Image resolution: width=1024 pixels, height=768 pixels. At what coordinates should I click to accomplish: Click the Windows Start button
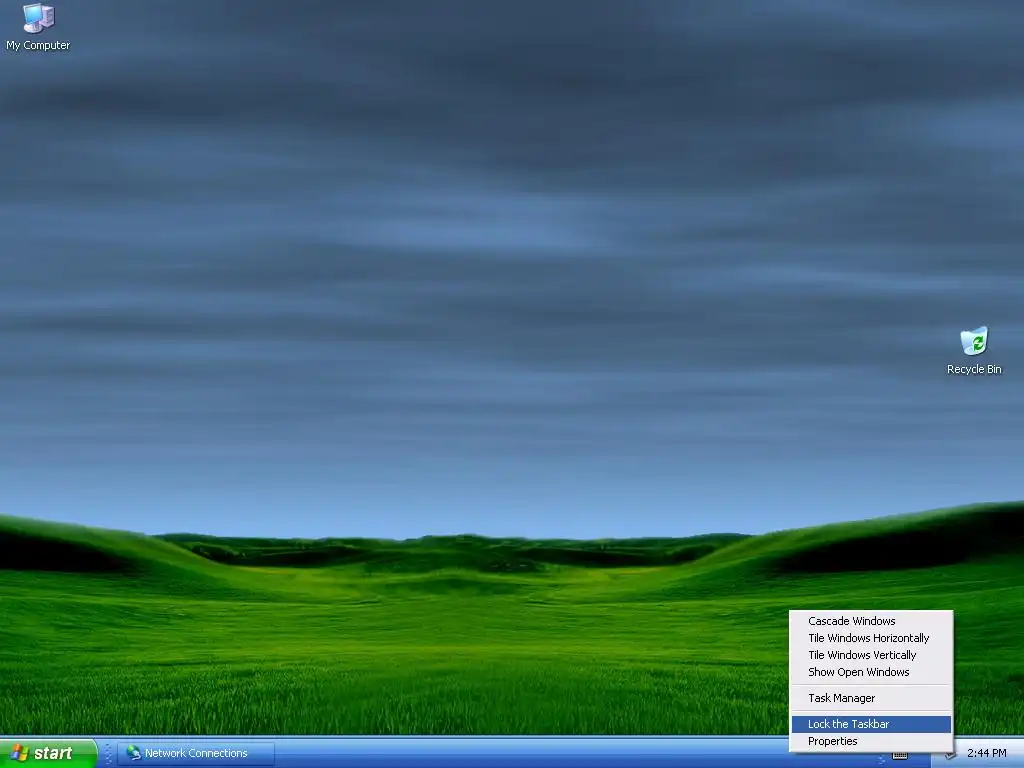tap(48, 753)
